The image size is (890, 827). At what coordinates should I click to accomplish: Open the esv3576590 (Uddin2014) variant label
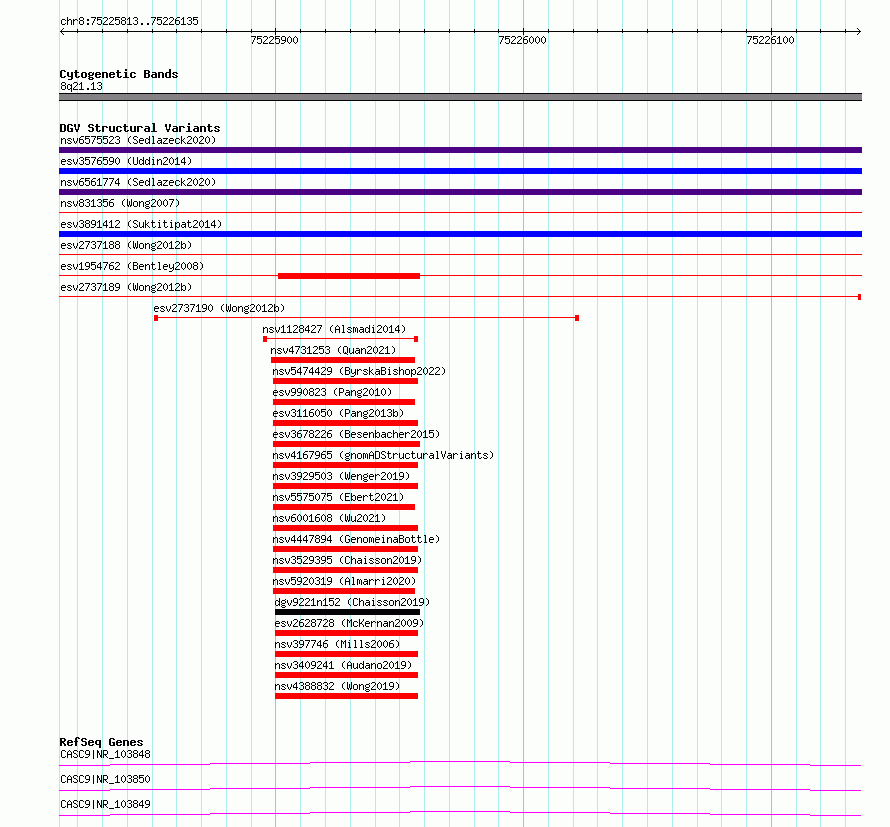[x=126, y=161]
